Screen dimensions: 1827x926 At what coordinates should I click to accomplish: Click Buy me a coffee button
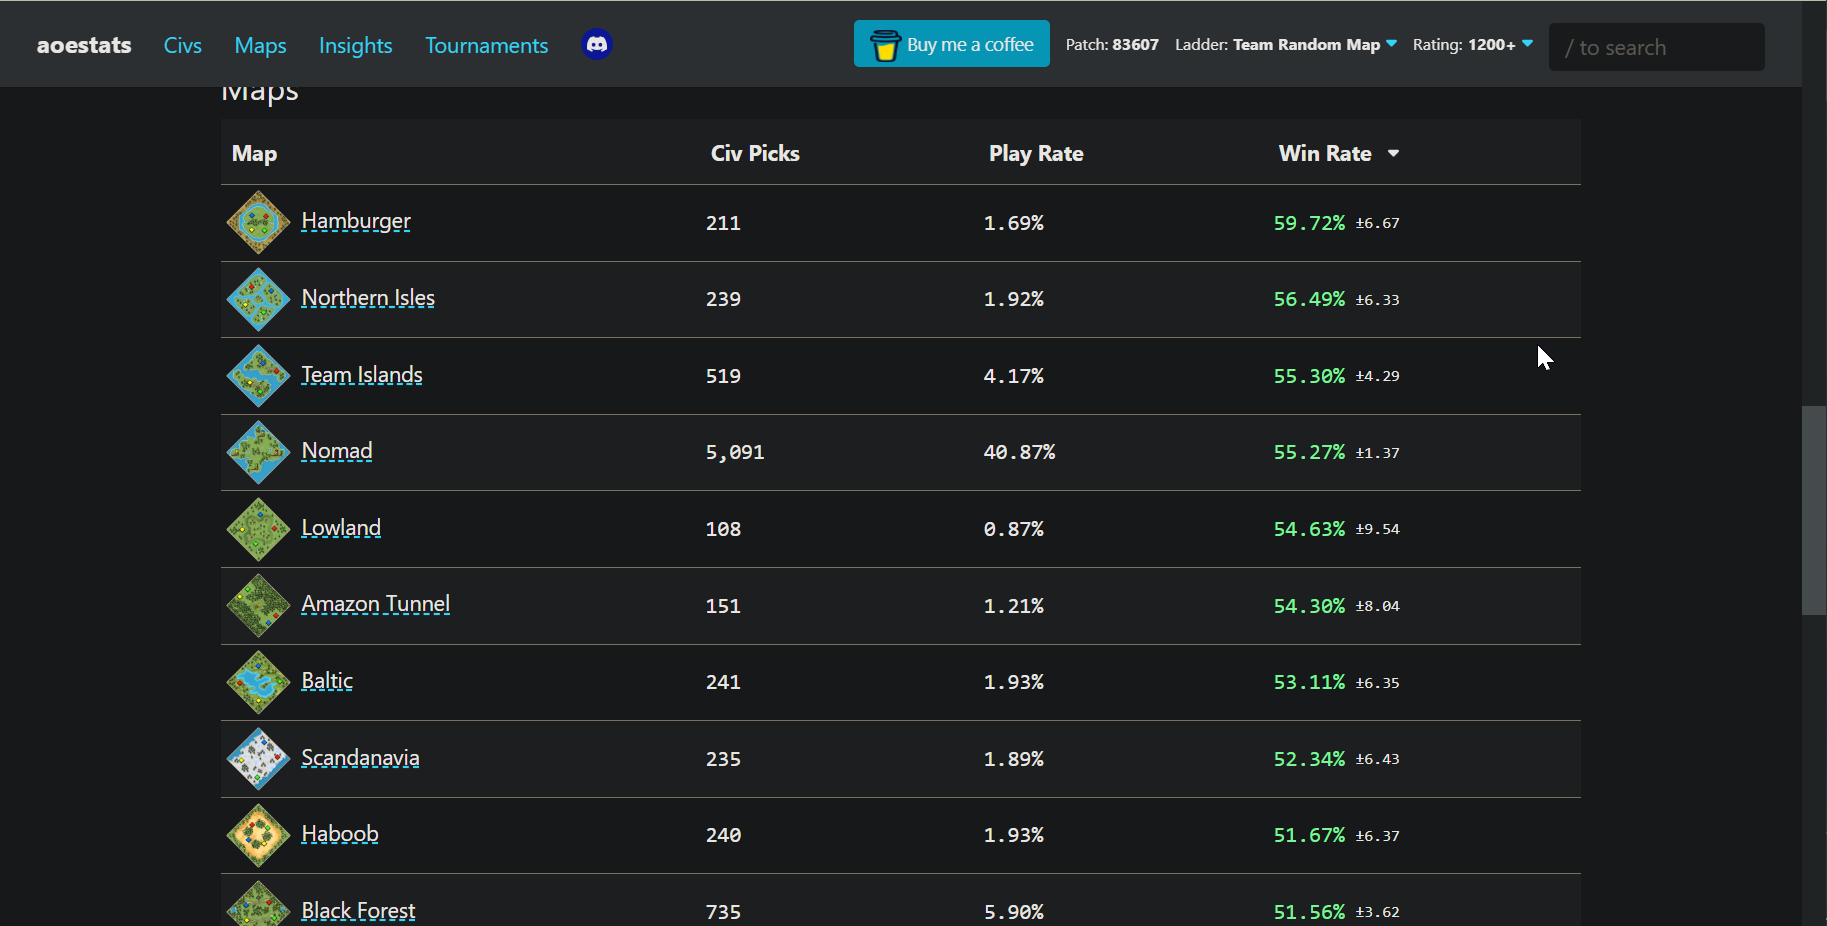pyautogui.click(x=951, y=44)
